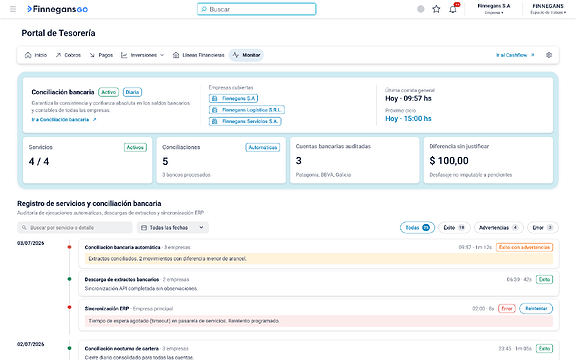576x360 pixels.
Task: Expand the Inversiones dropdown tab
Action: point(143,55)
